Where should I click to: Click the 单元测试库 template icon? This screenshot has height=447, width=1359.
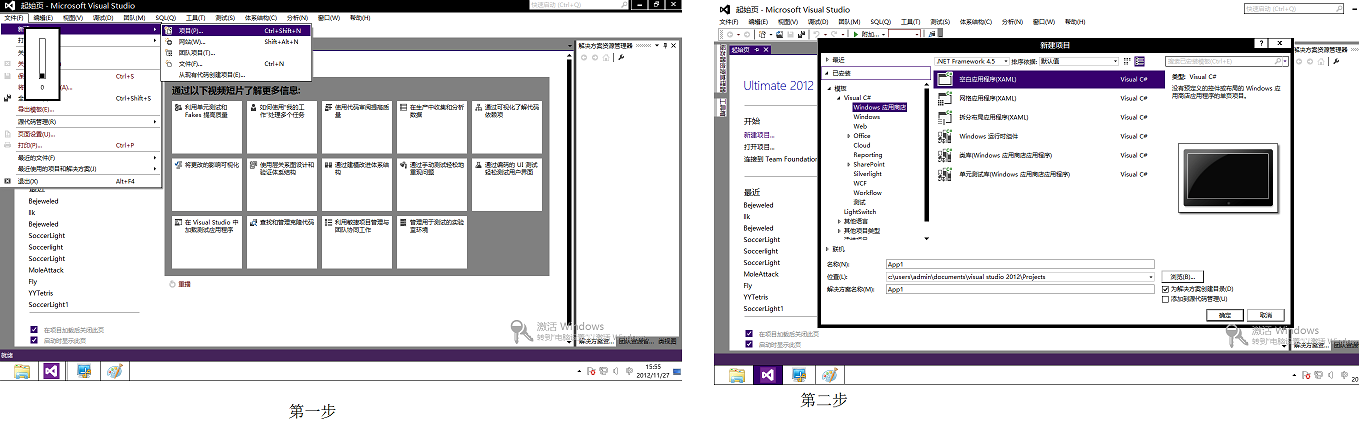click(x=945, y=174)
